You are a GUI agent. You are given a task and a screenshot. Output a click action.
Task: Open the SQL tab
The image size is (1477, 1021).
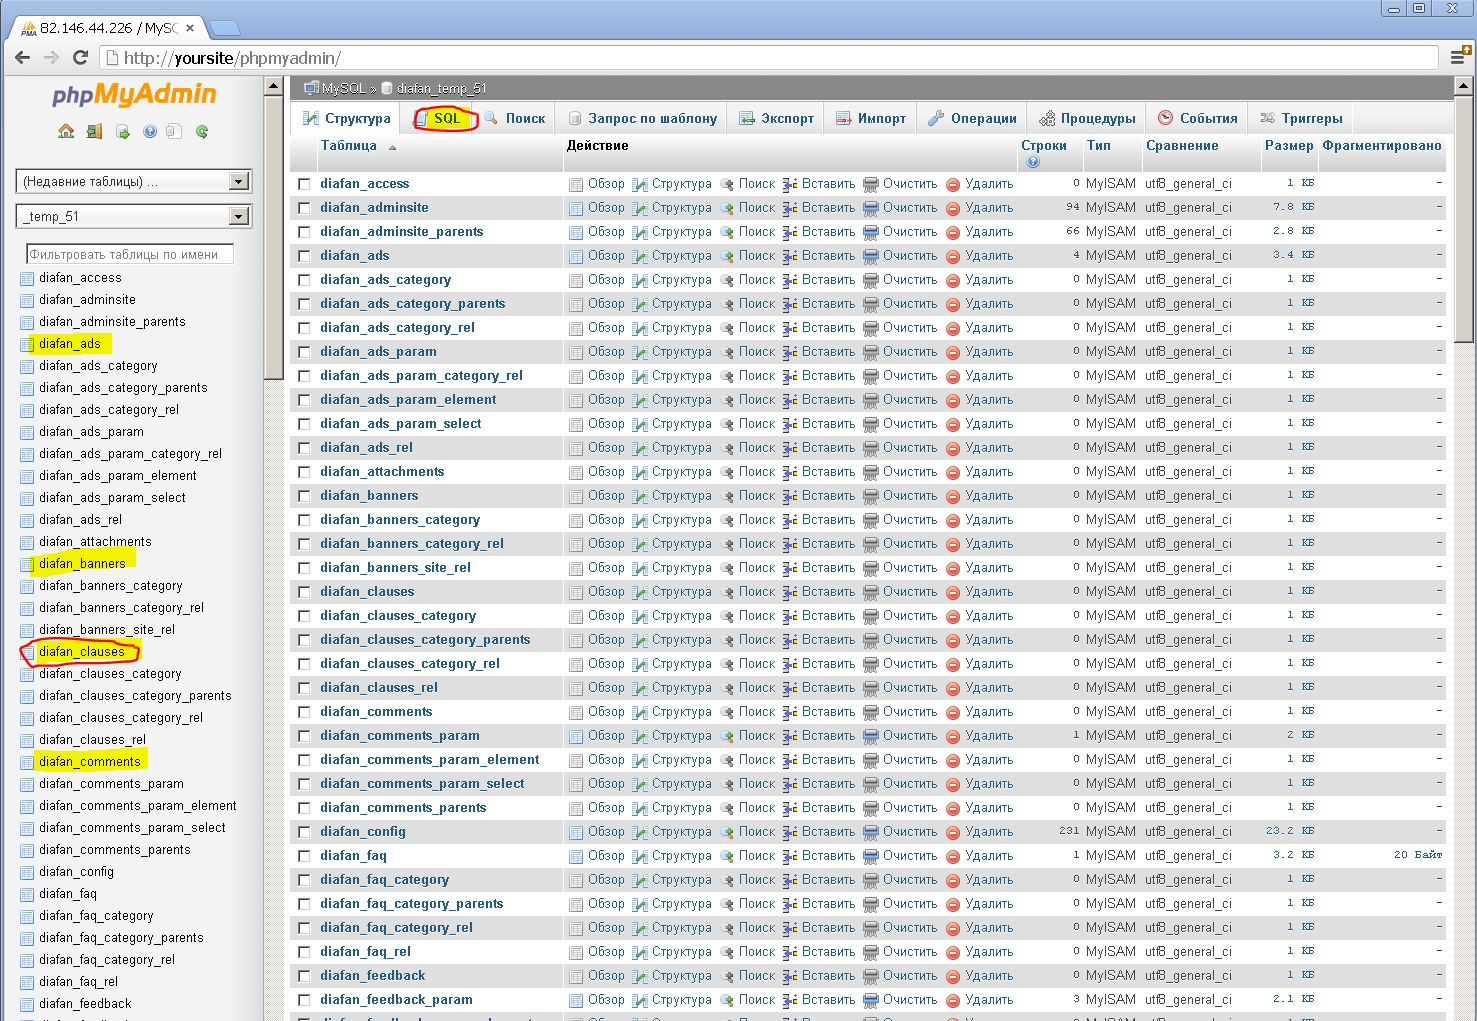point(438,118)
